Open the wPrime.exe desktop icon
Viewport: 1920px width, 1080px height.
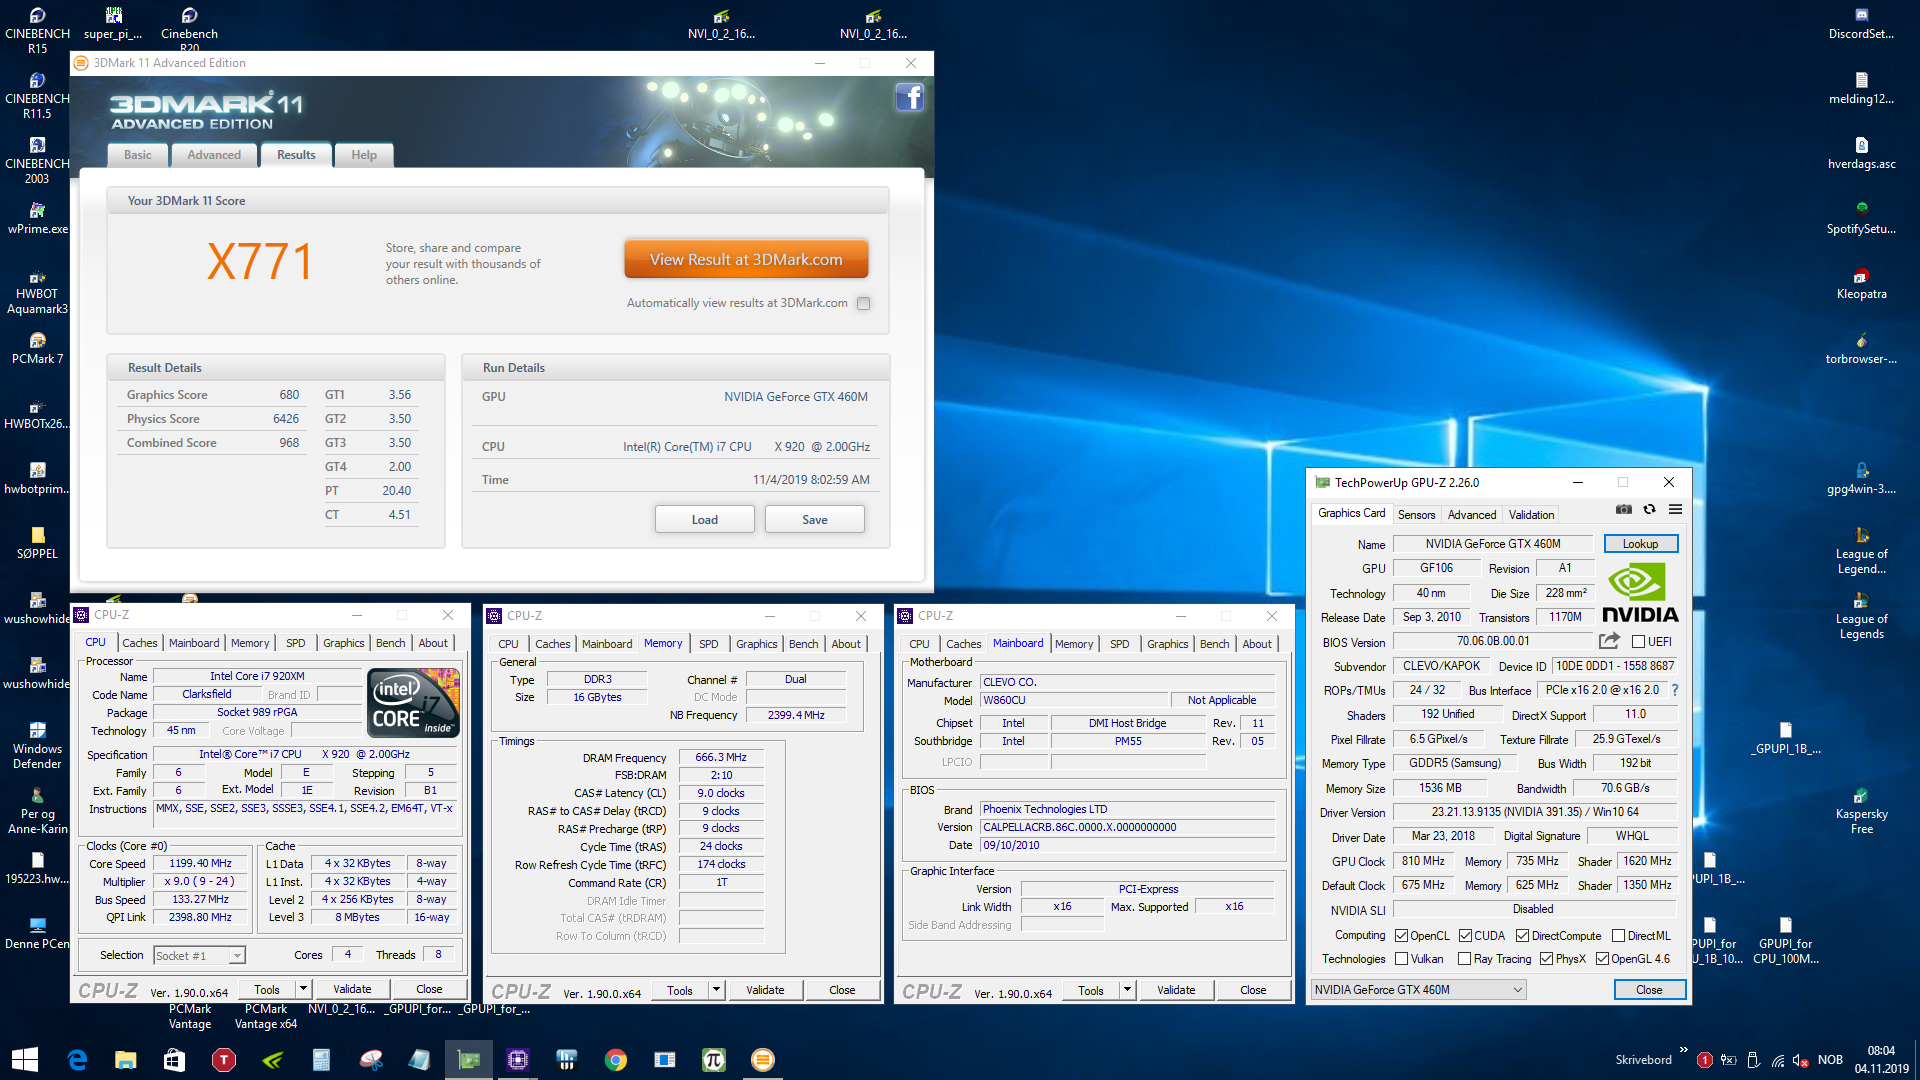(37, 218)
